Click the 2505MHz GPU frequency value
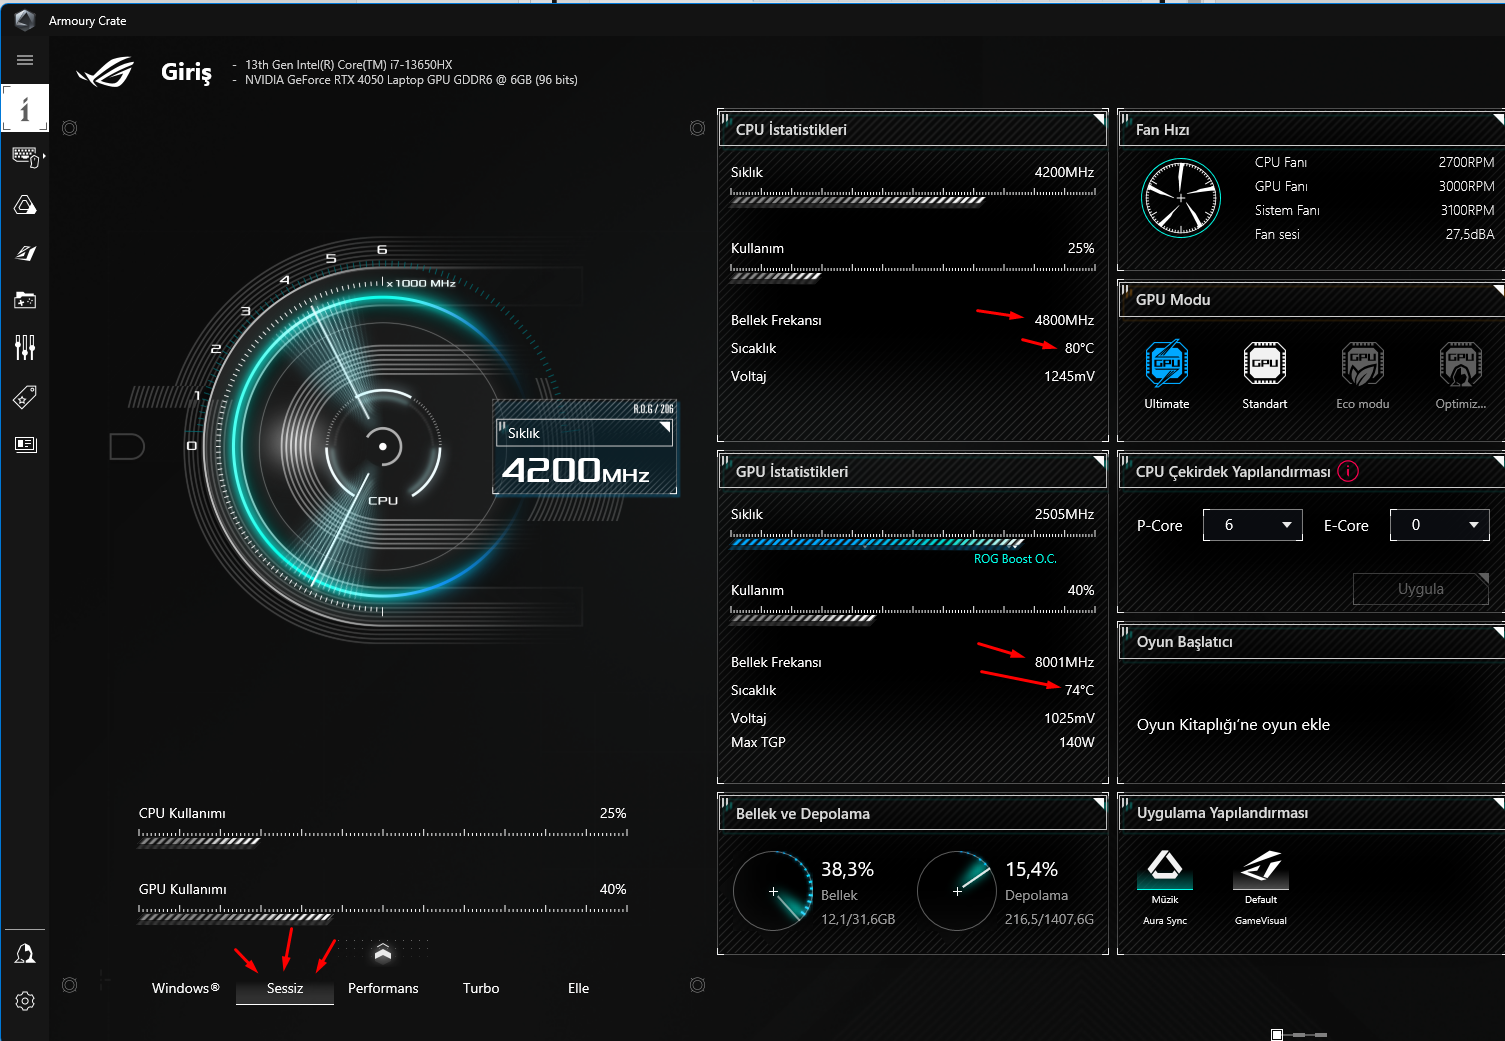 1064,514
